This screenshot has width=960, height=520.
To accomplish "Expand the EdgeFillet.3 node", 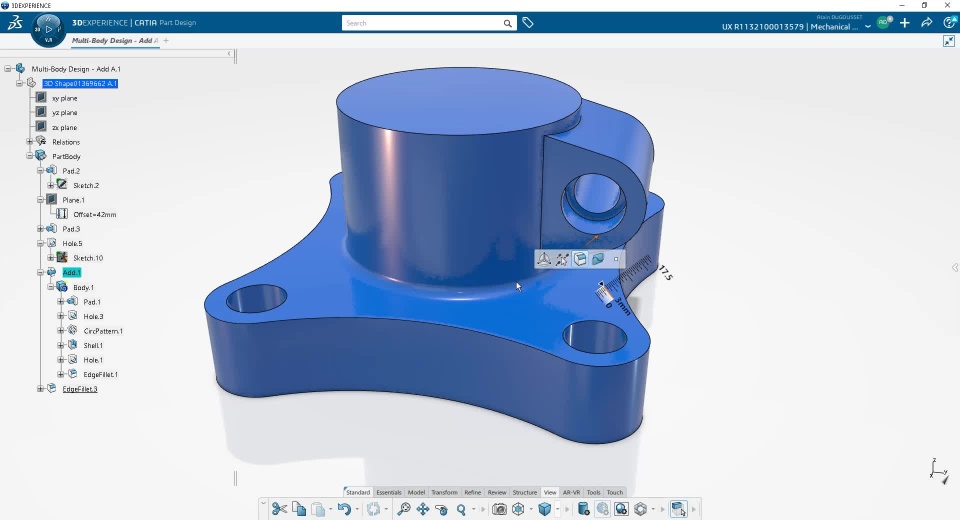I will 40,388.
